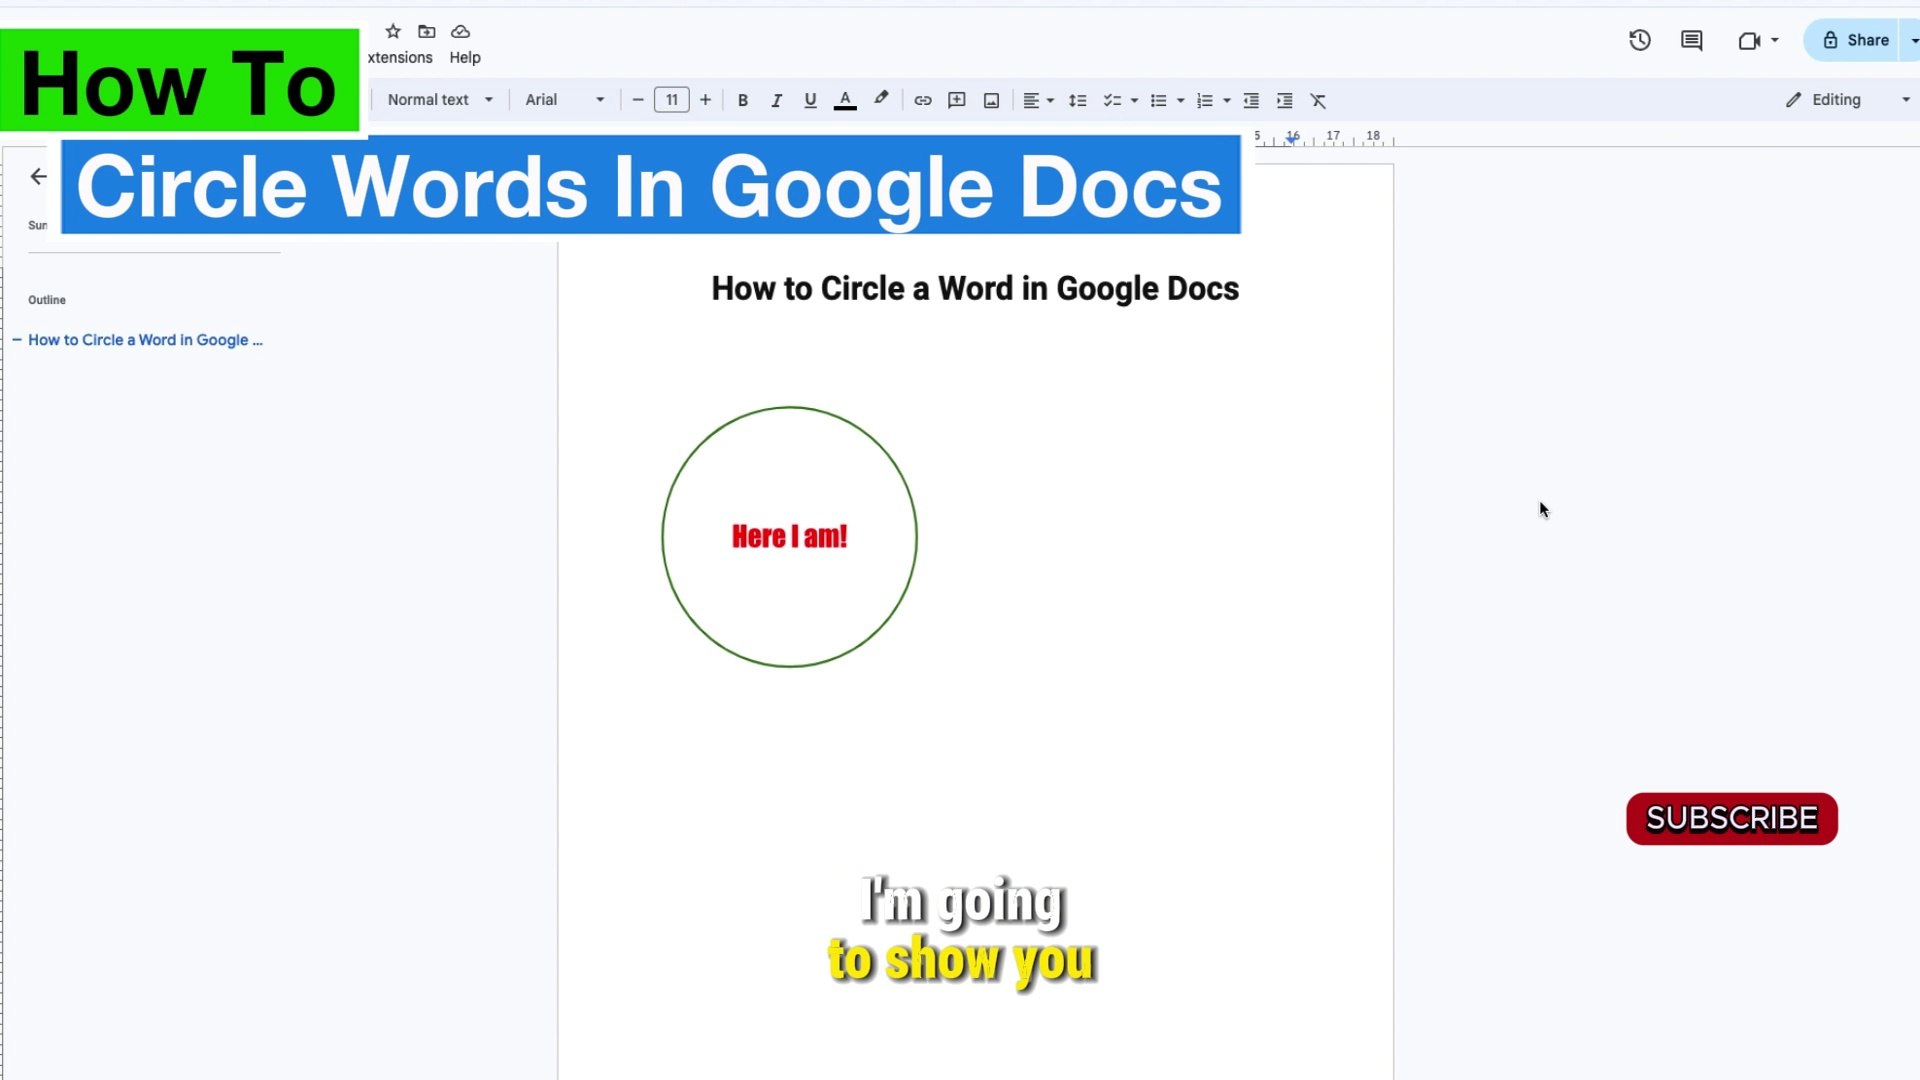The width and height of the screenshot is (1920, 1080).
Task: Toggle bold formatting
Action: pos(742,100)
